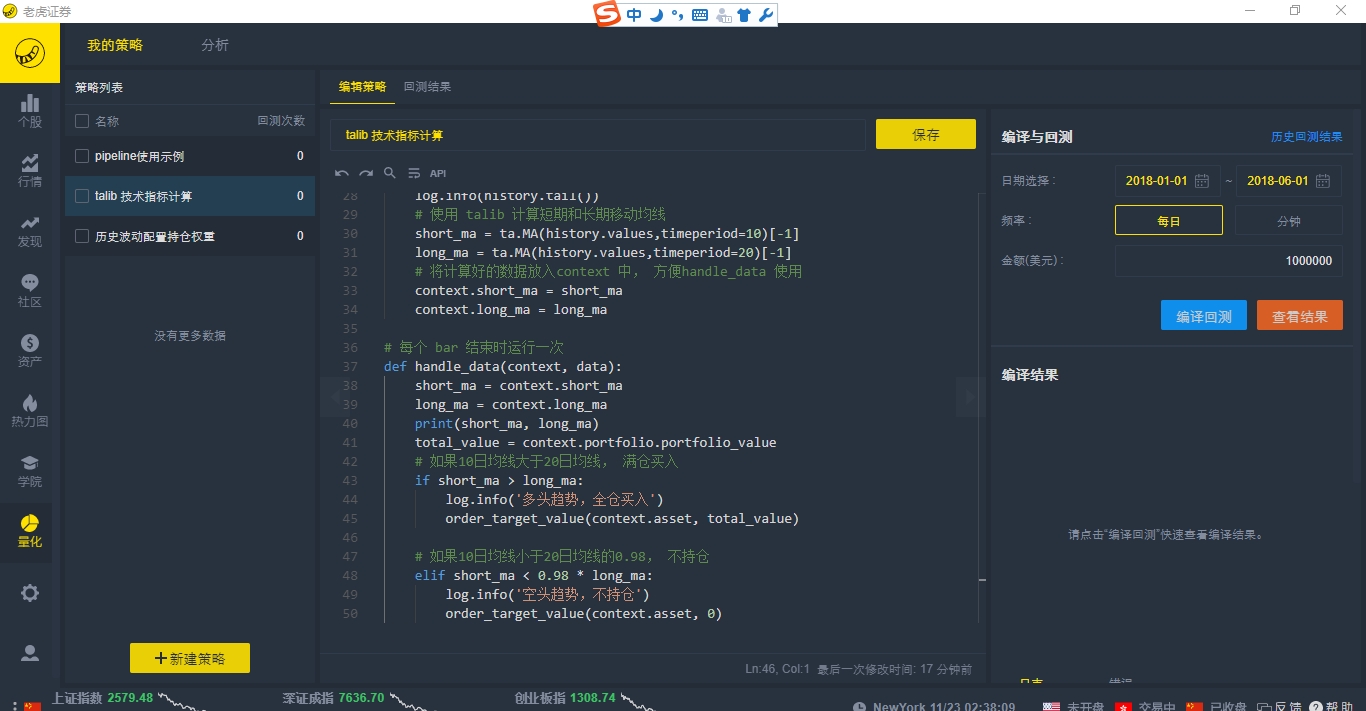Click the 金额 amount input field
The width and height of the screenshot is (1366, 711).
click(x=1228, y=261)
